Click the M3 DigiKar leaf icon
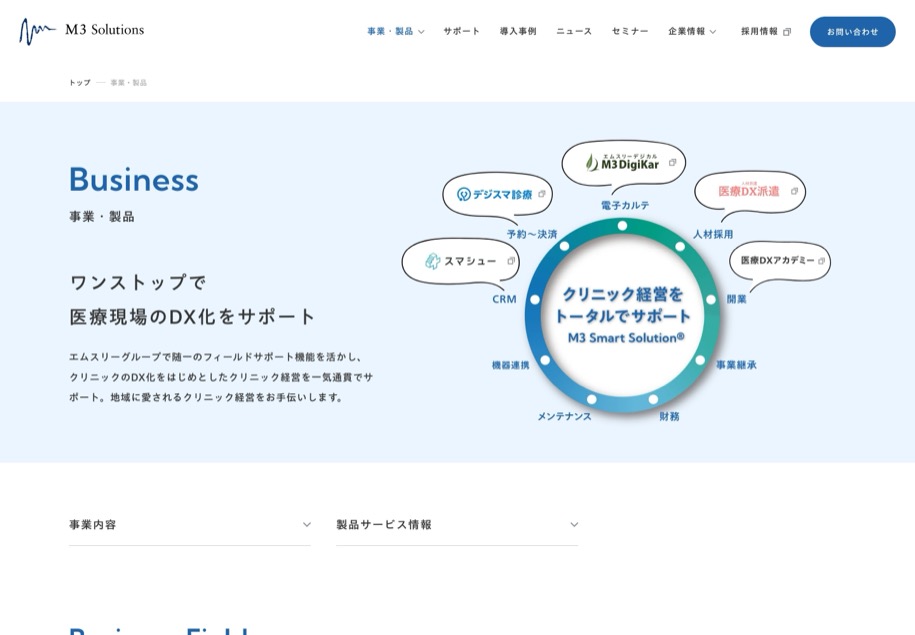 point(592,162)
